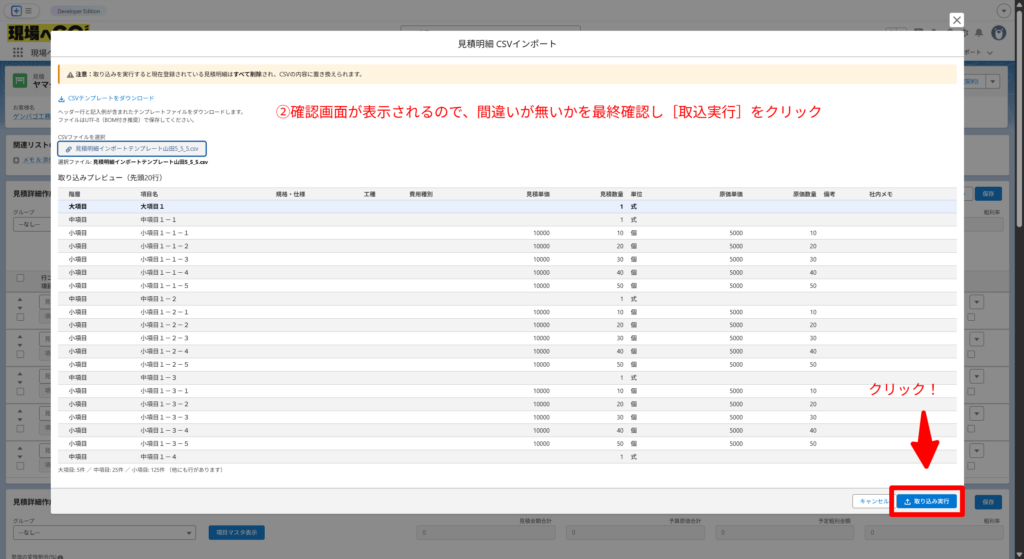Click the selected CSV file chooser button
Screen dimensions: 1024x559
[x=132, y=148]
